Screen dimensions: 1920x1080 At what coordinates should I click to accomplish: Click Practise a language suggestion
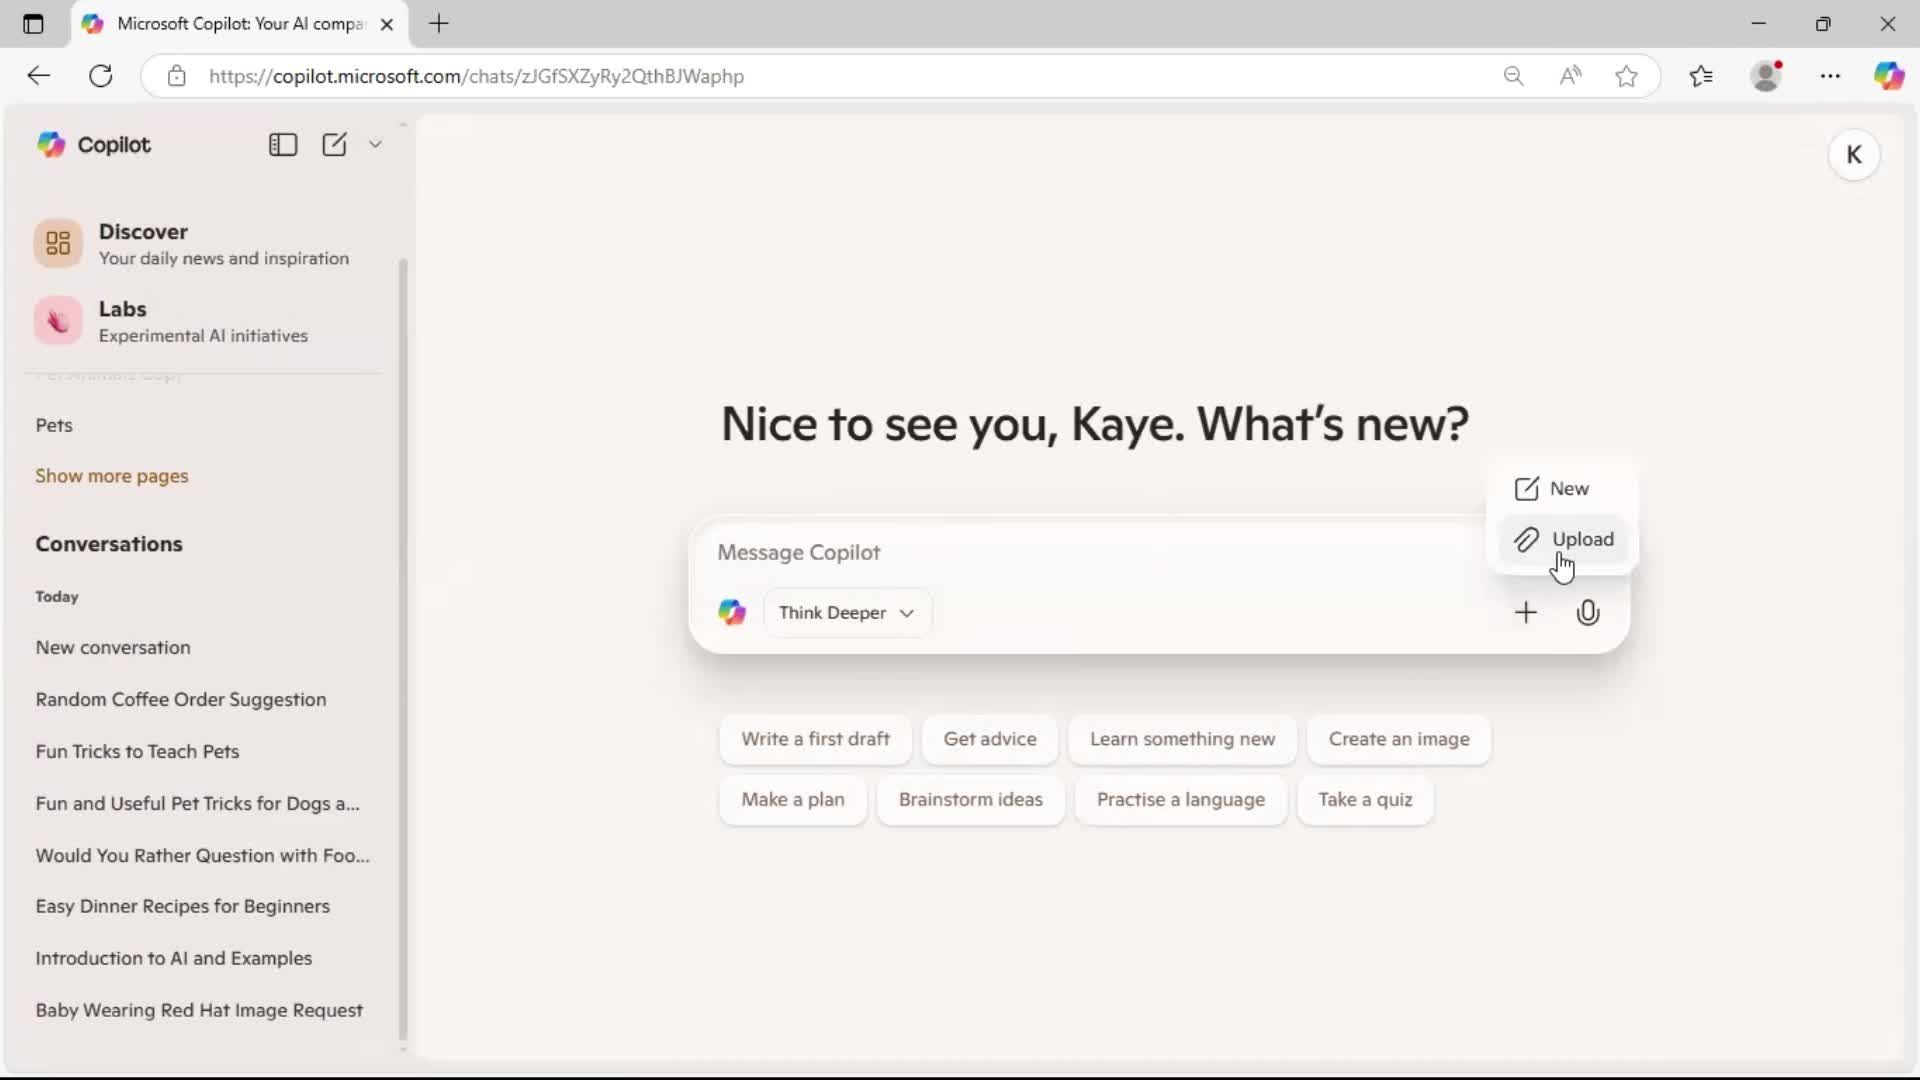1181,800
